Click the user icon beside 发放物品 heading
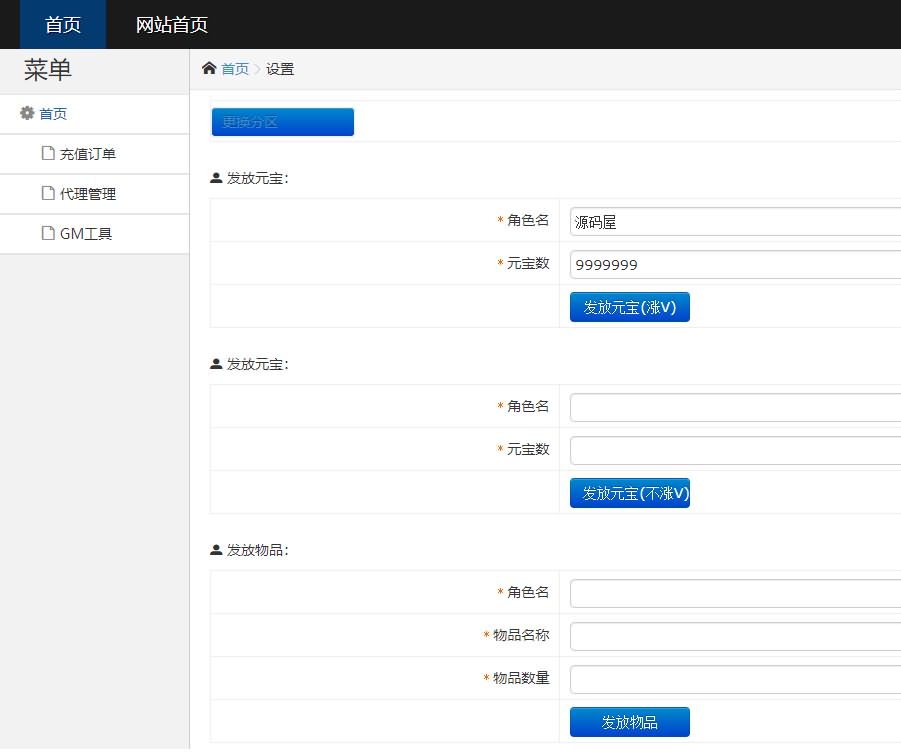The width and height of the screenshot is (901, 756). pos(216,551)
